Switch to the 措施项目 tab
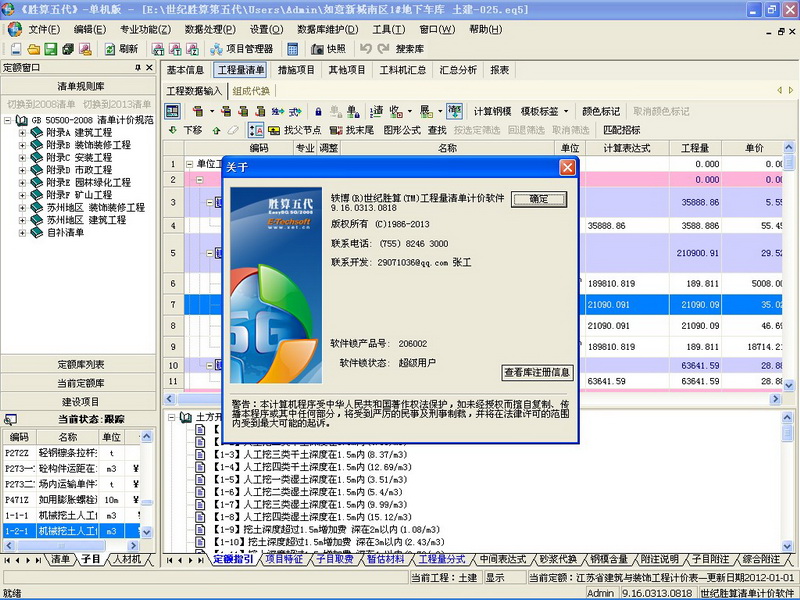 pos(296,70)
